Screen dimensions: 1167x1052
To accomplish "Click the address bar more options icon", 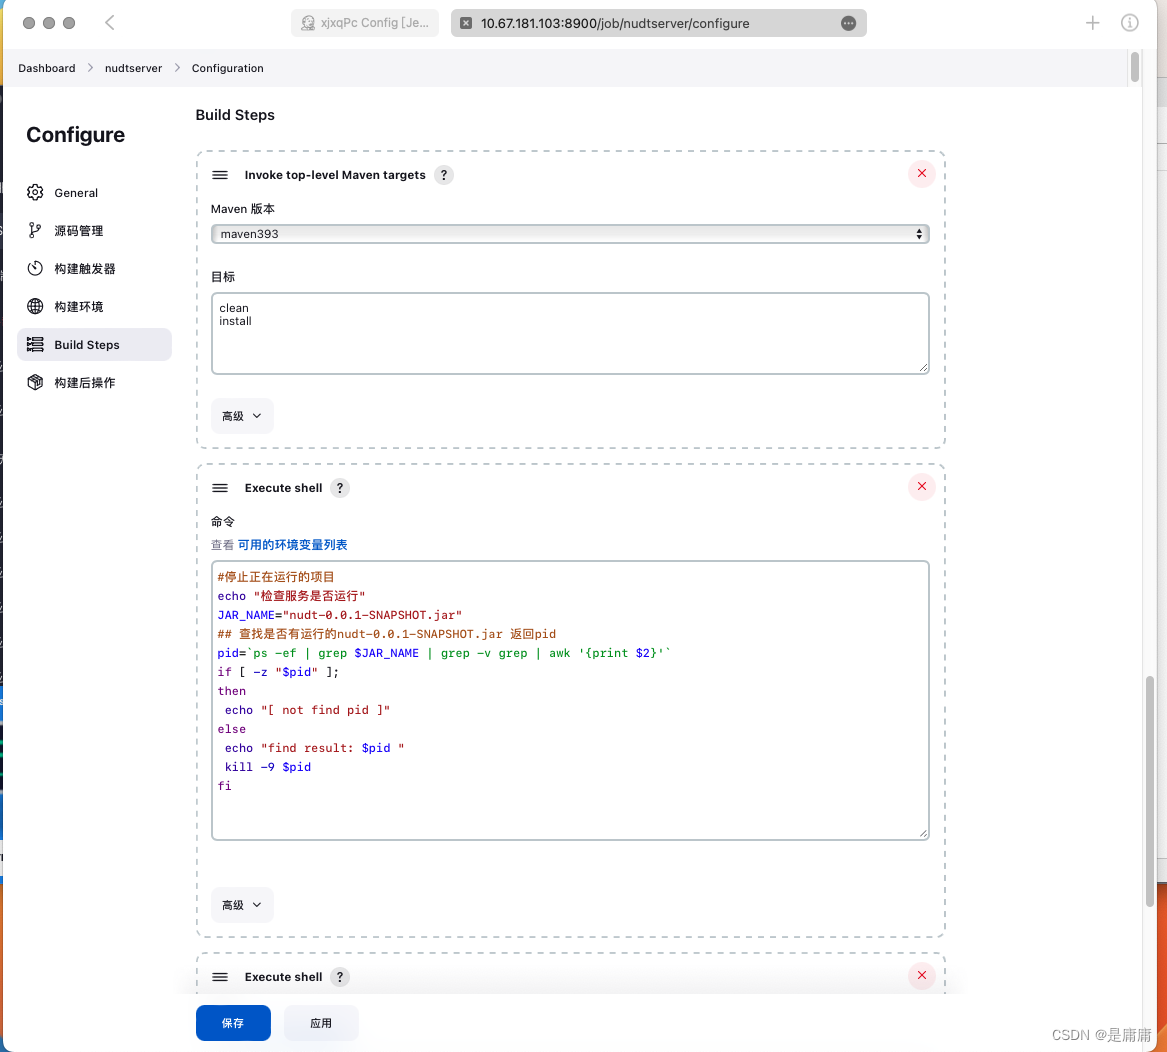I will [x=848, y=23].
